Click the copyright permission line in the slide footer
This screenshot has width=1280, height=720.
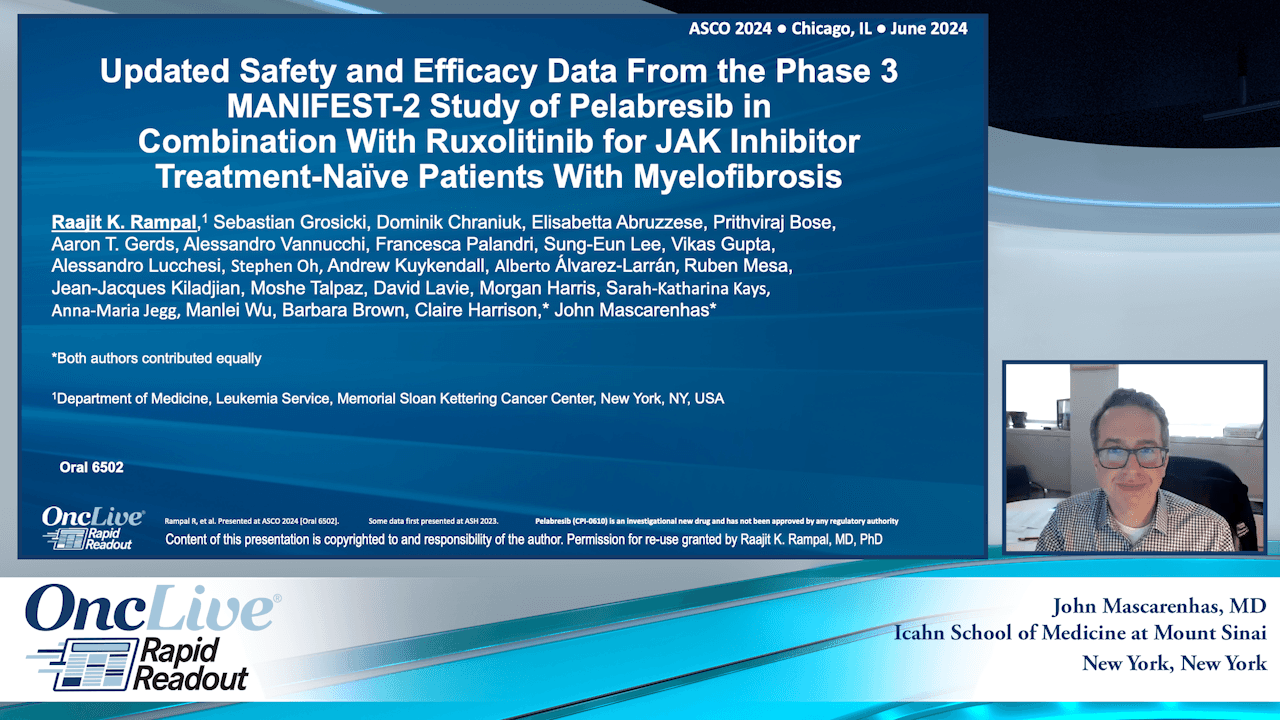pyautogui.click(x=523, y=540)
